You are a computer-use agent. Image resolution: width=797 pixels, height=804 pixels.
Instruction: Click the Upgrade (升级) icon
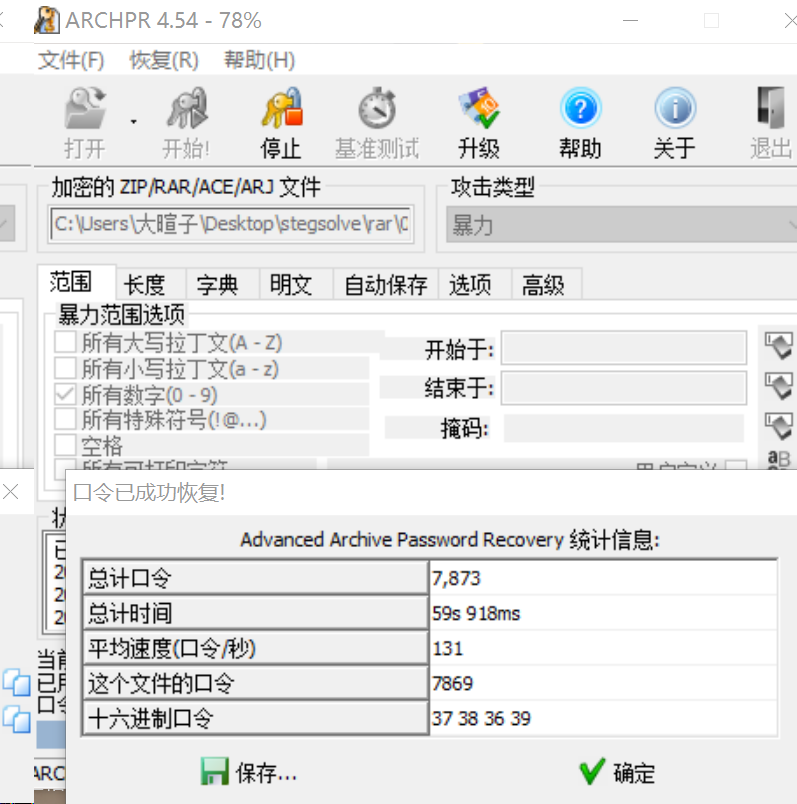(x=479, y=108)
